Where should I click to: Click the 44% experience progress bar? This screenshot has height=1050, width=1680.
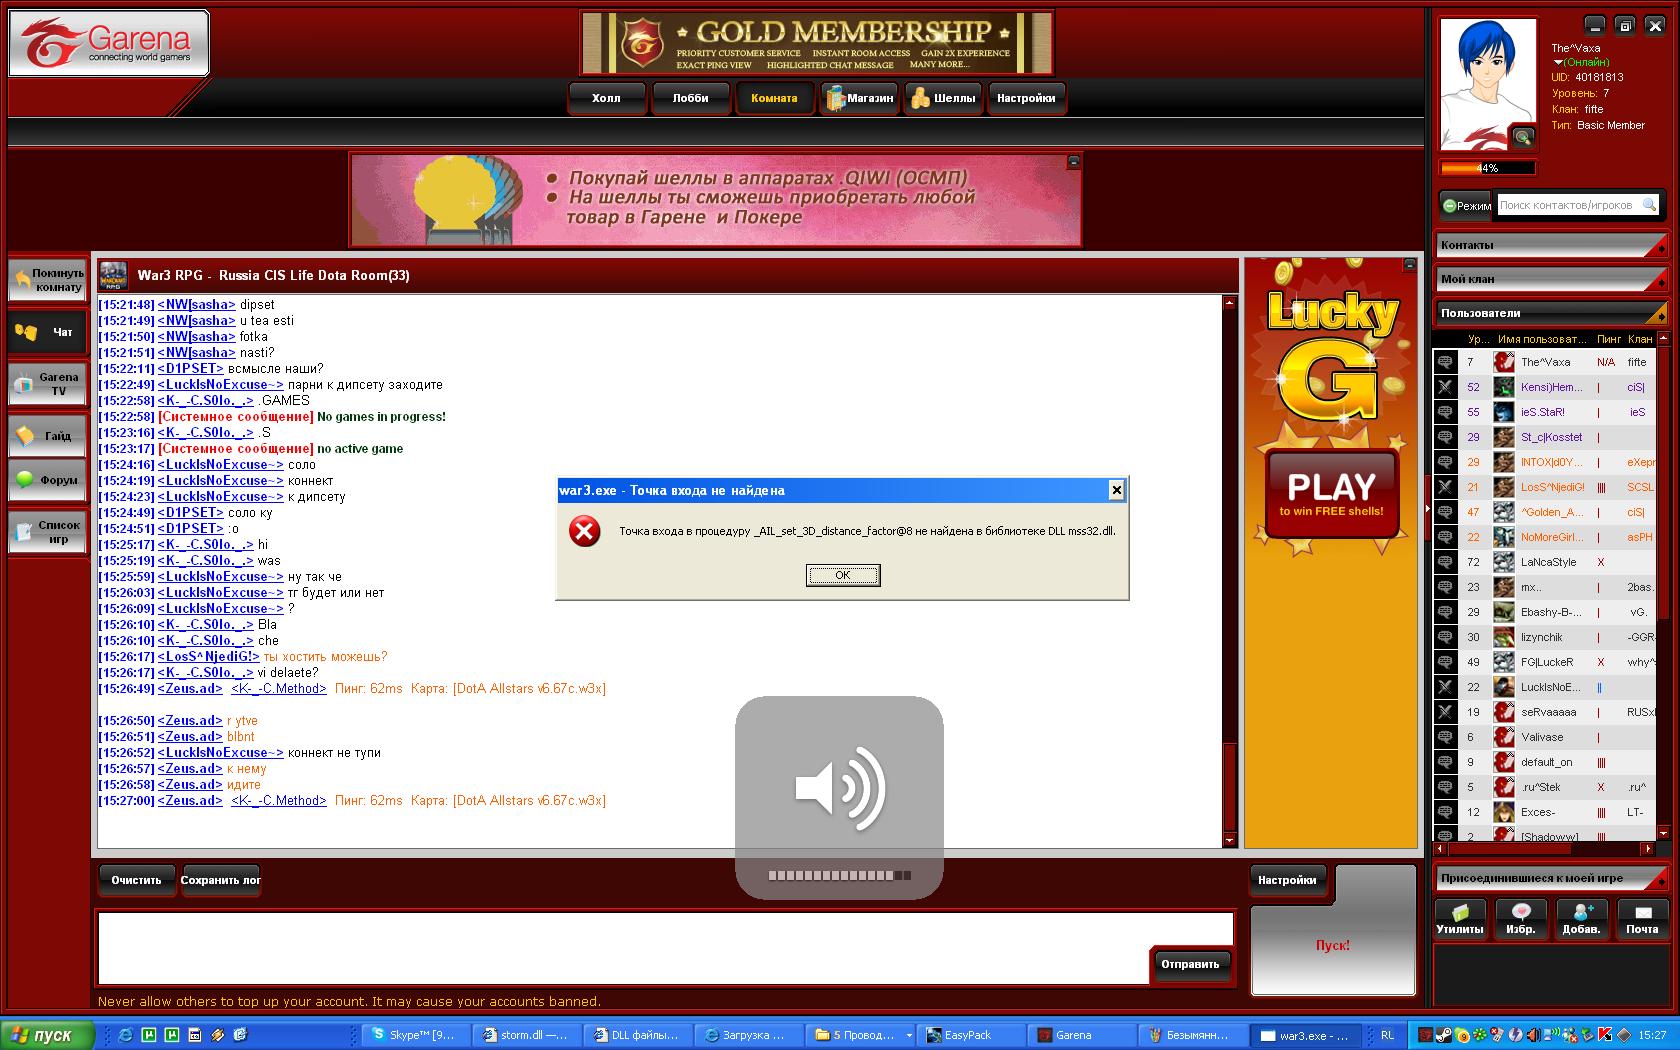[1487, 168]
